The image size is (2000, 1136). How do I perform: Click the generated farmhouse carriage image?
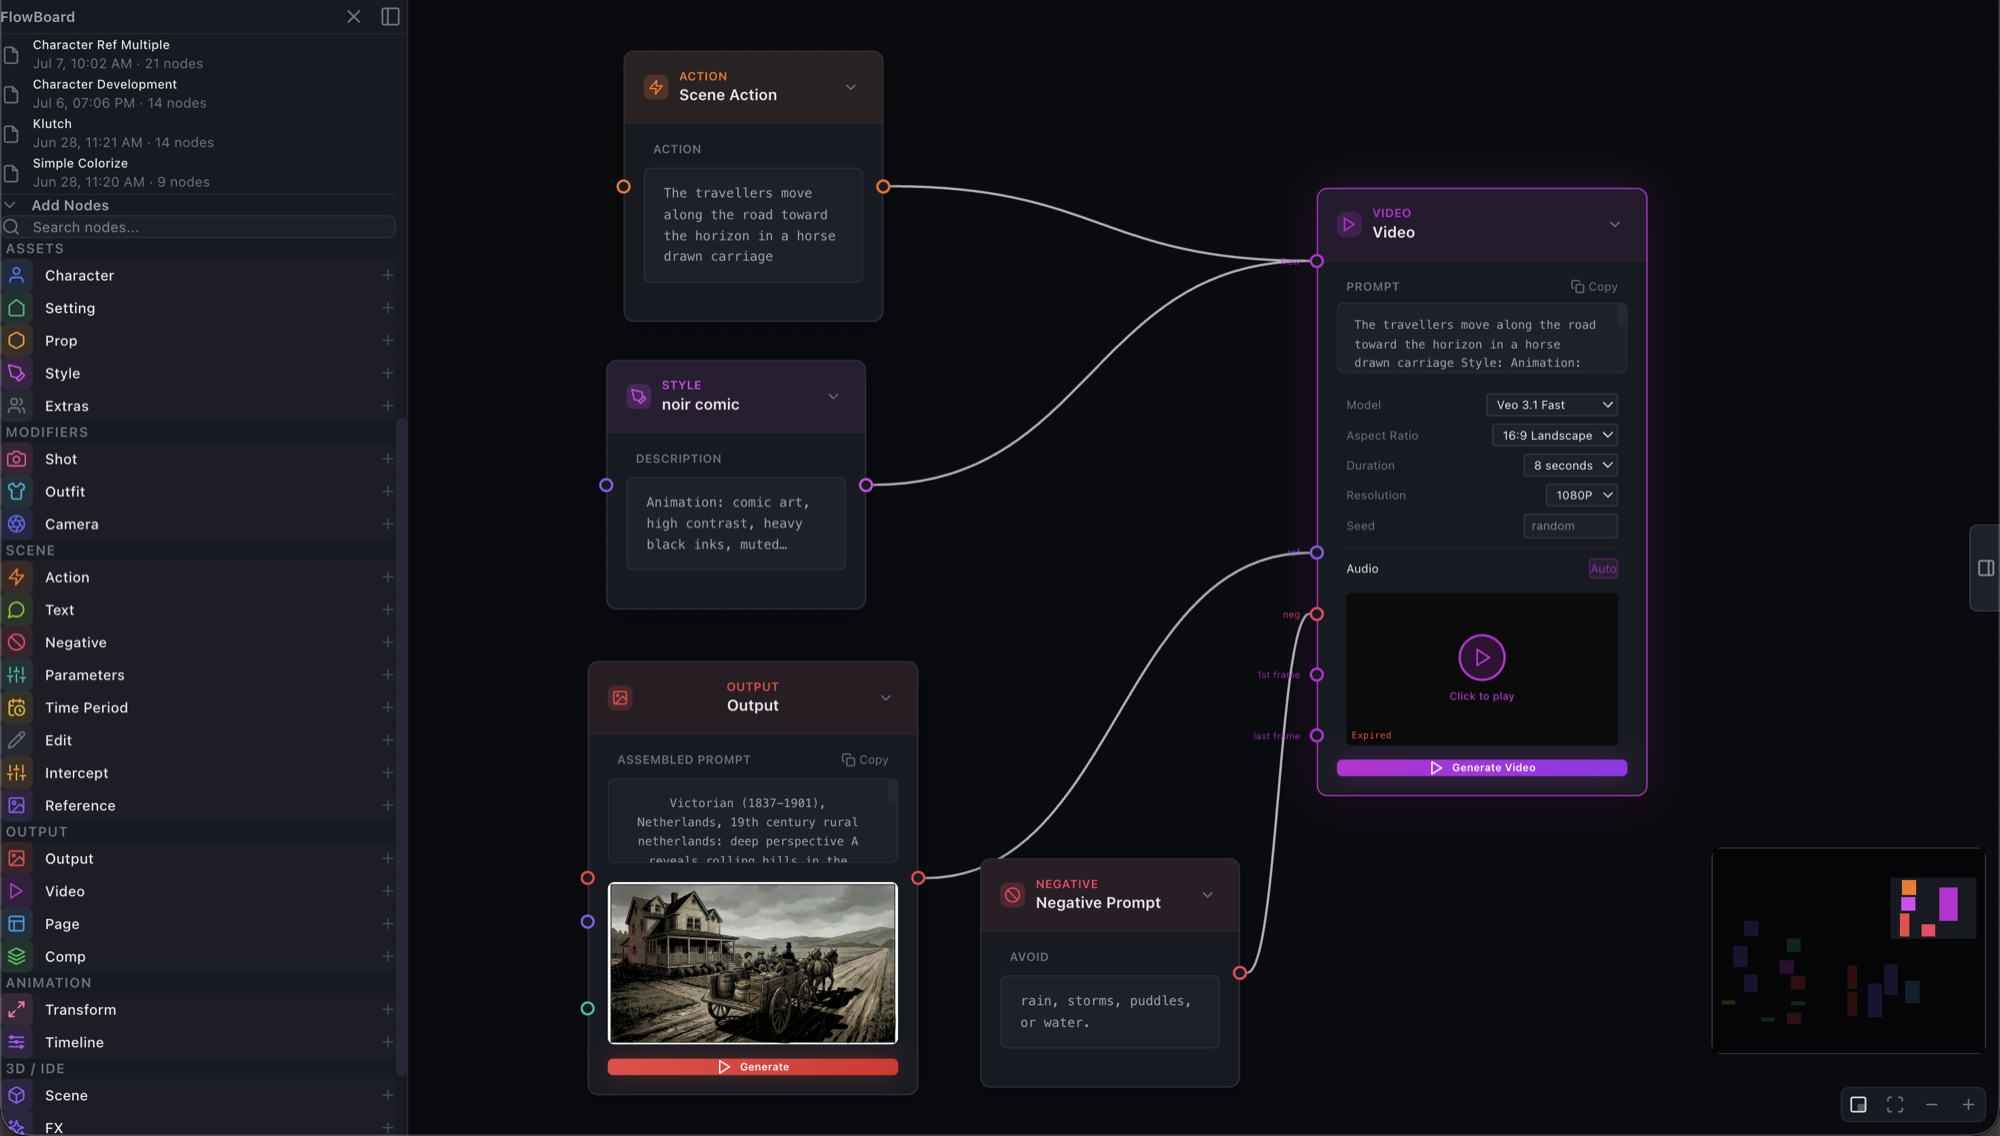coord(753,963)
